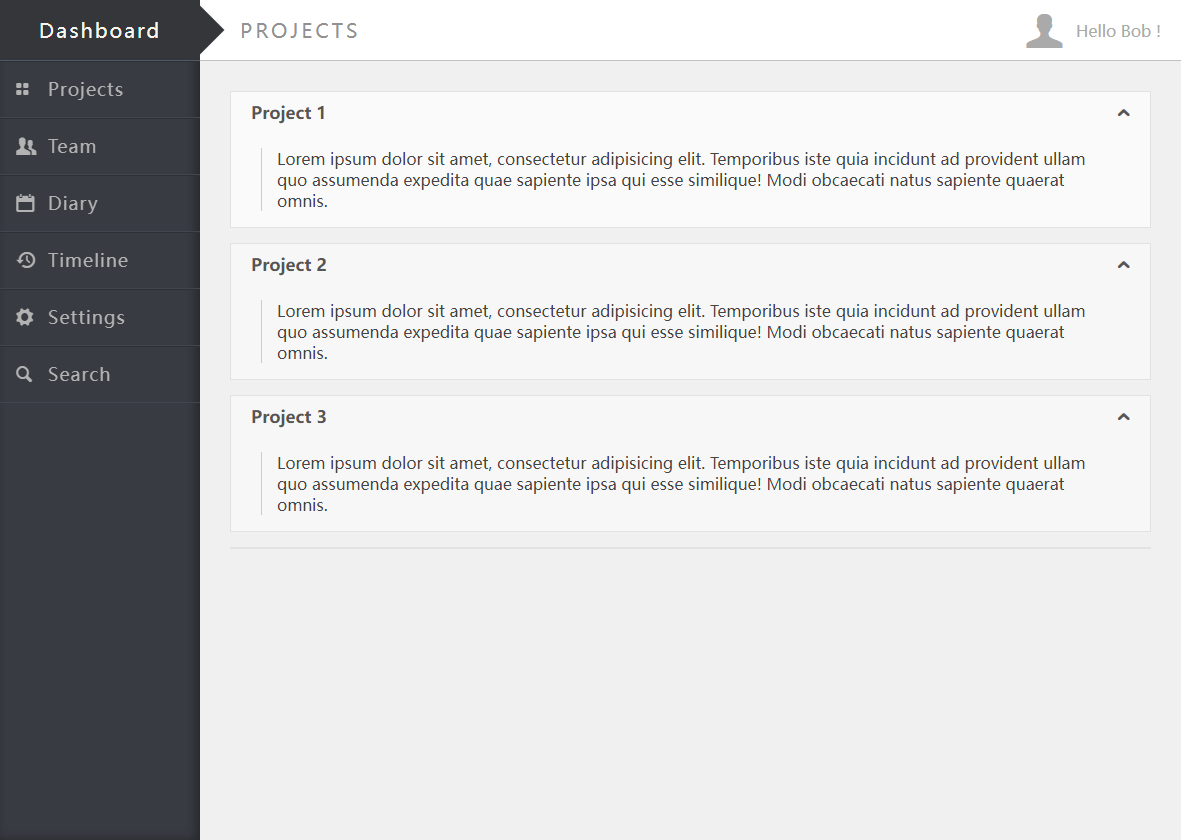Go to the Diary section

coord(100,203)
